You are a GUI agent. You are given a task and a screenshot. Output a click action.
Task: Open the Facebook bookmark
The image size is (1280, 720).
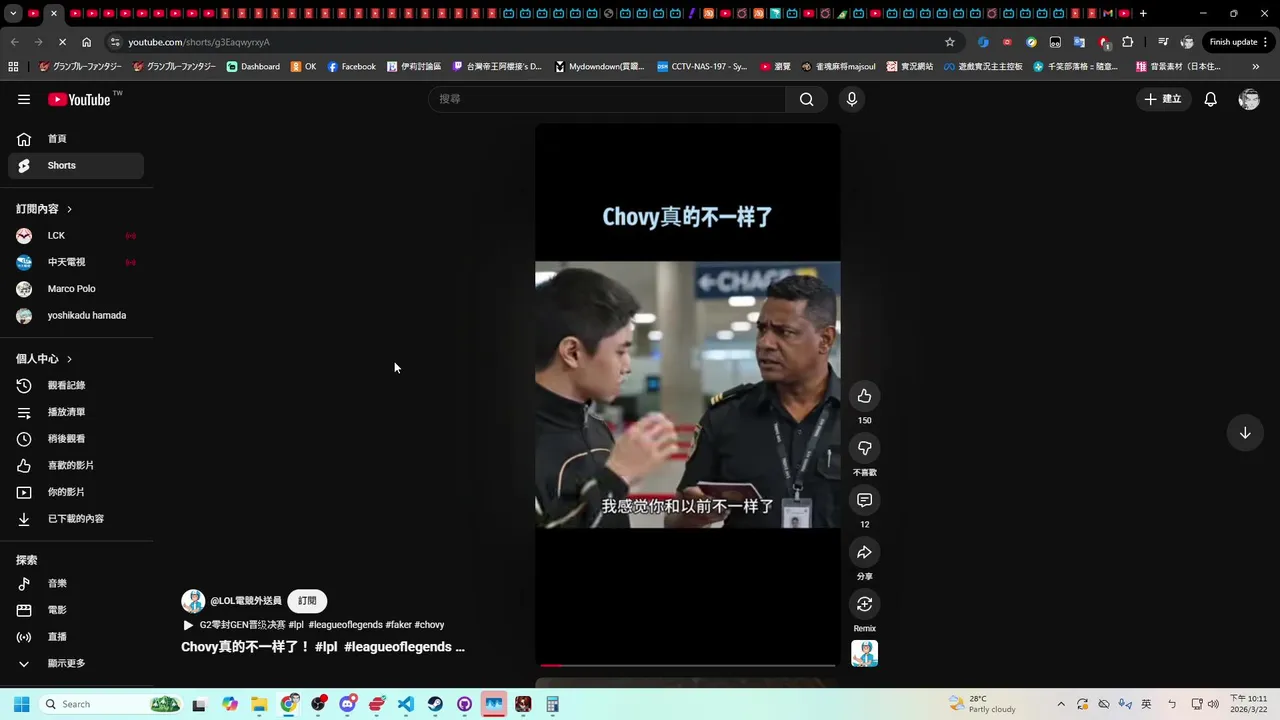[352, 67]
